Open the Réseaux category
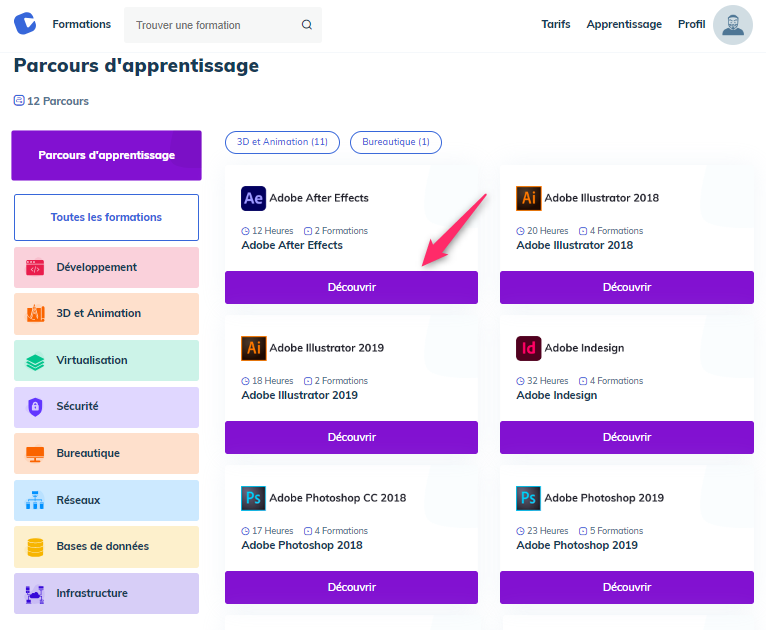This screenshot has height=630, width=766. [106, 501]
